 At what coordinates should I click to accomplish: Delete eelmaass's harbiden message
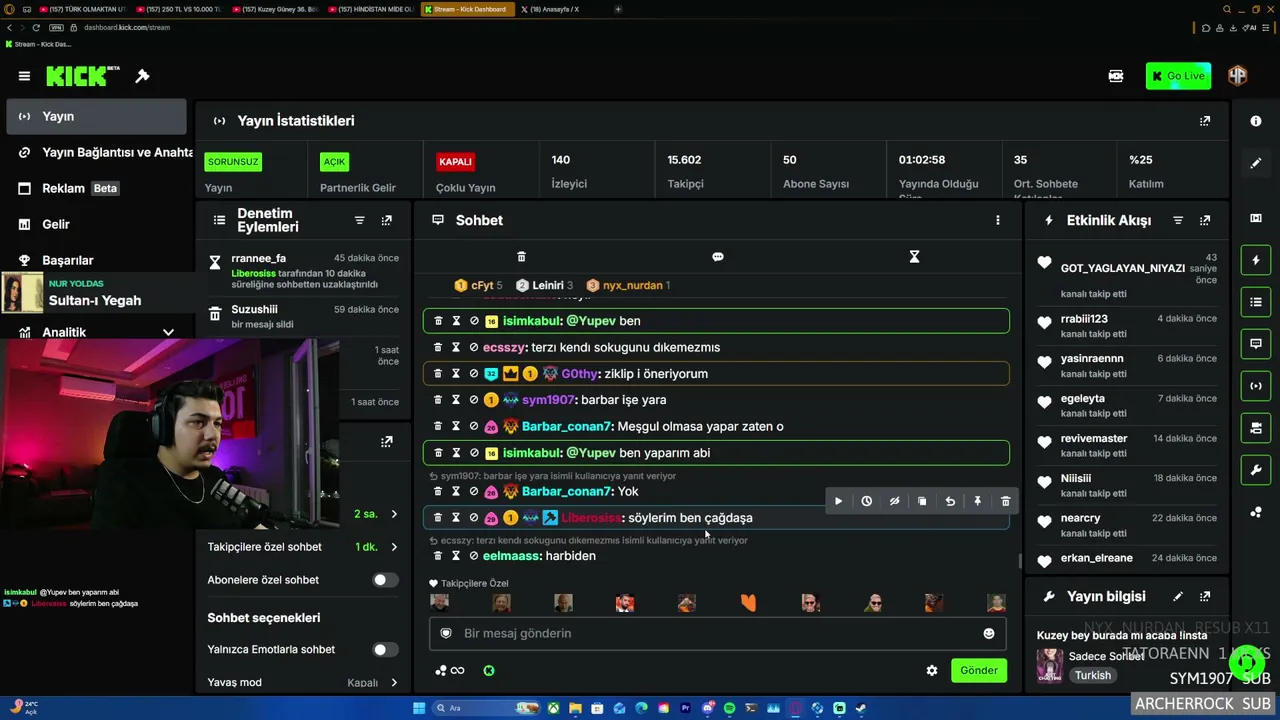438,556
